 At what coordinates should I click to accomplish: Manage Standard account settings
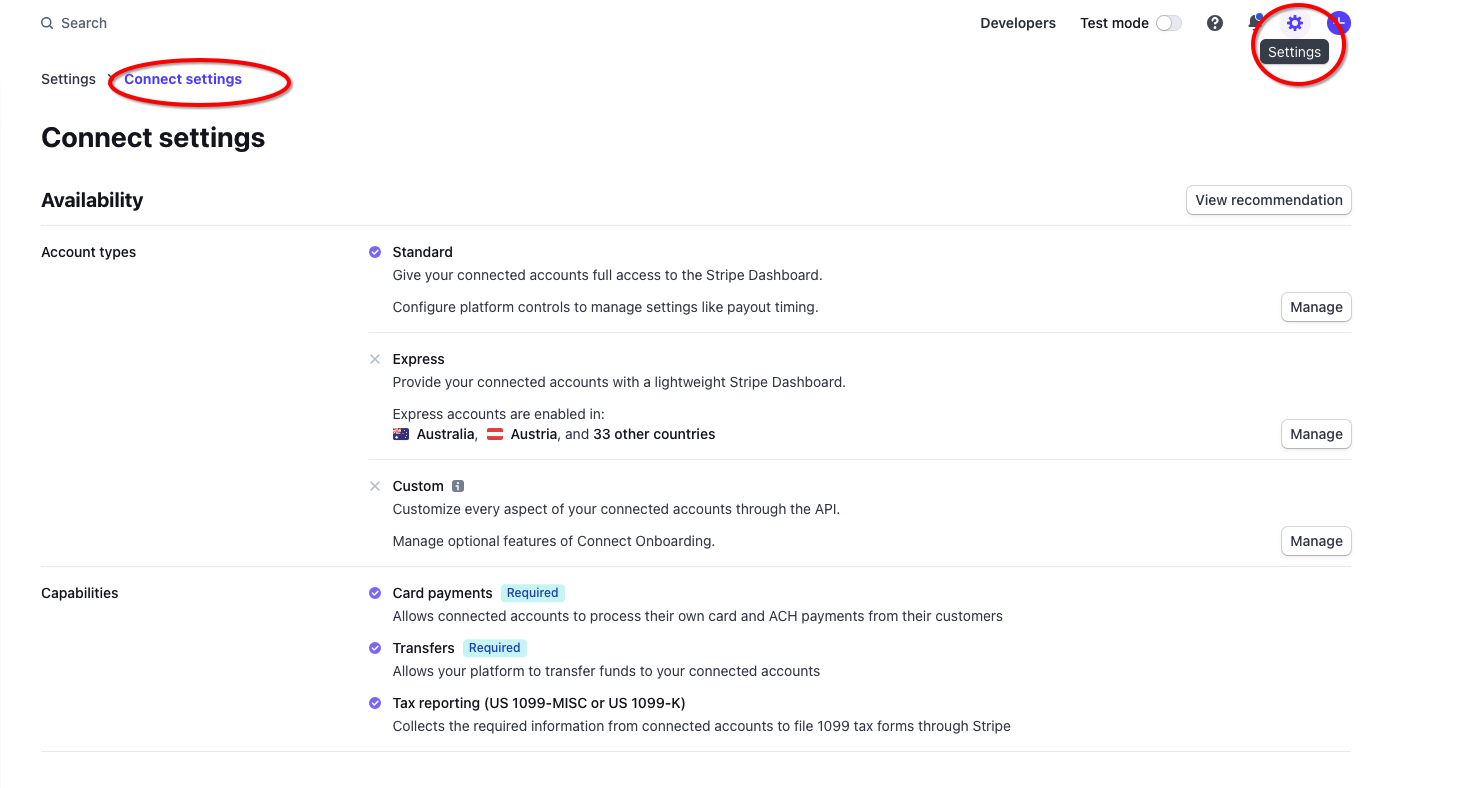(x=1315, y=307)
